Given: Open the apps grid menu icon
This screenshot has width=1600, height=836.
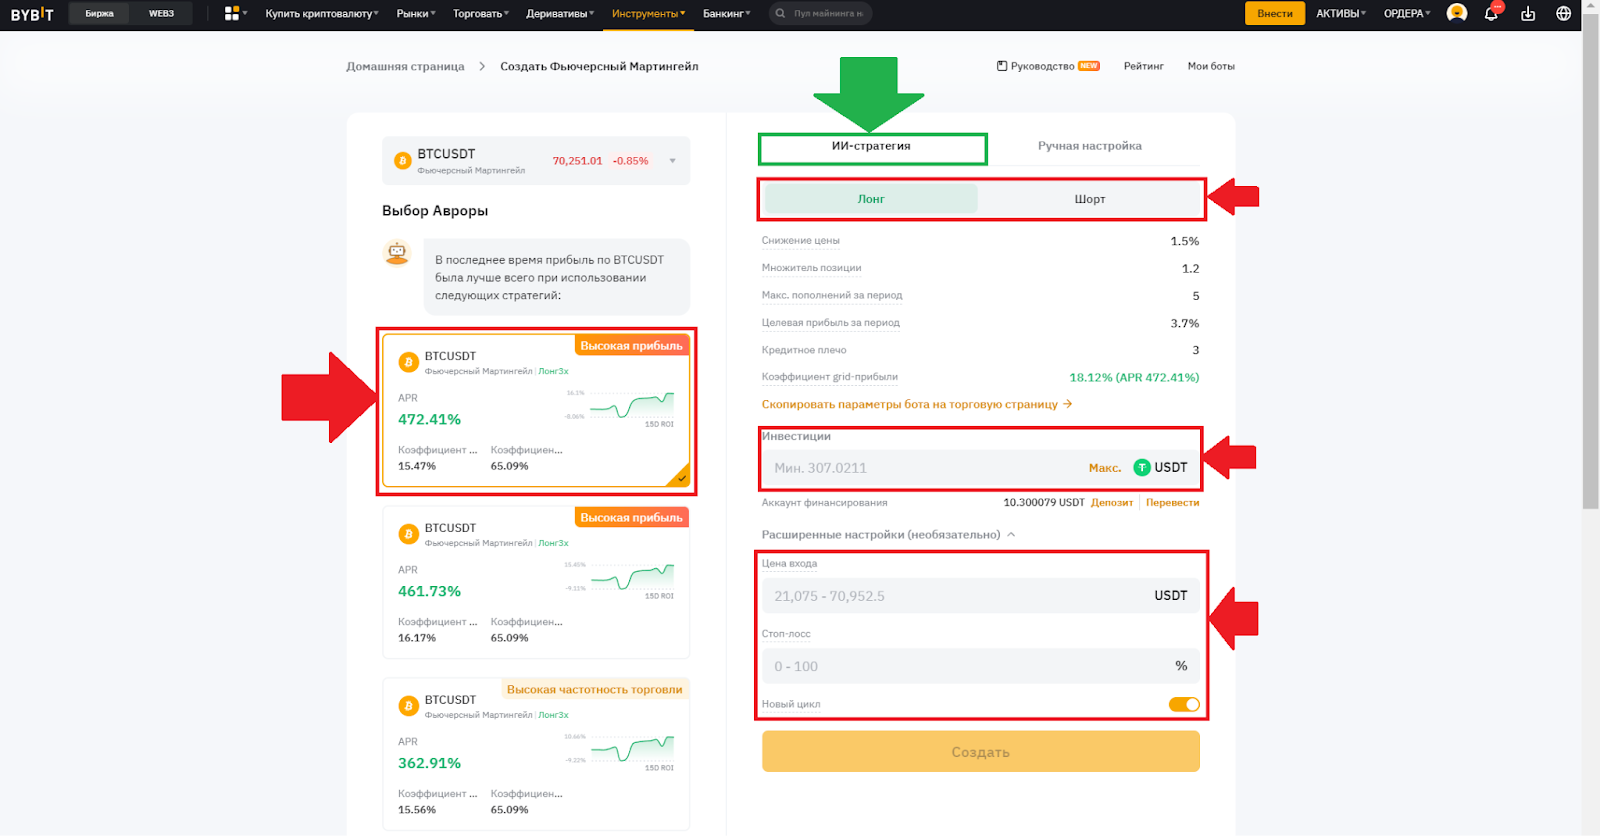Looking at the screenshot, I should coord(232,13).
